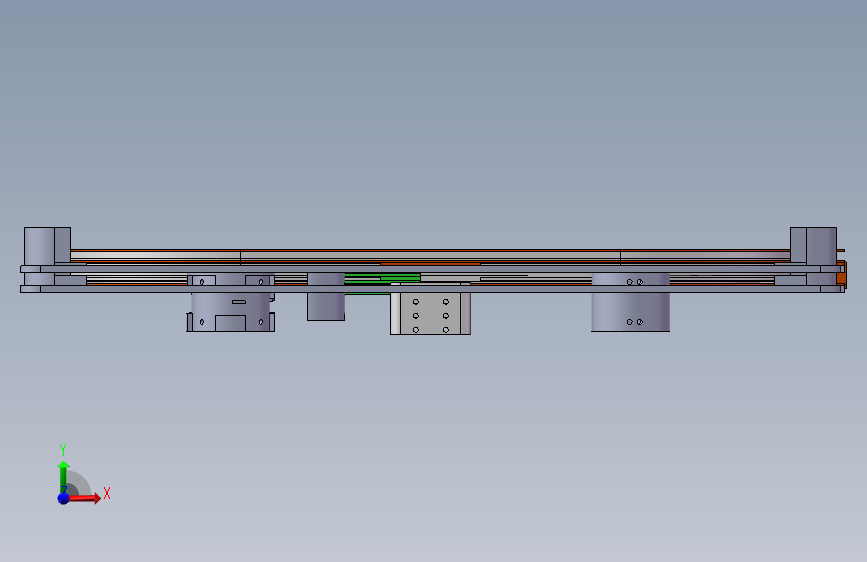Select the large cylinder with four small holes
This screenshot has width=867, height=562.
(x=630, y=302)
